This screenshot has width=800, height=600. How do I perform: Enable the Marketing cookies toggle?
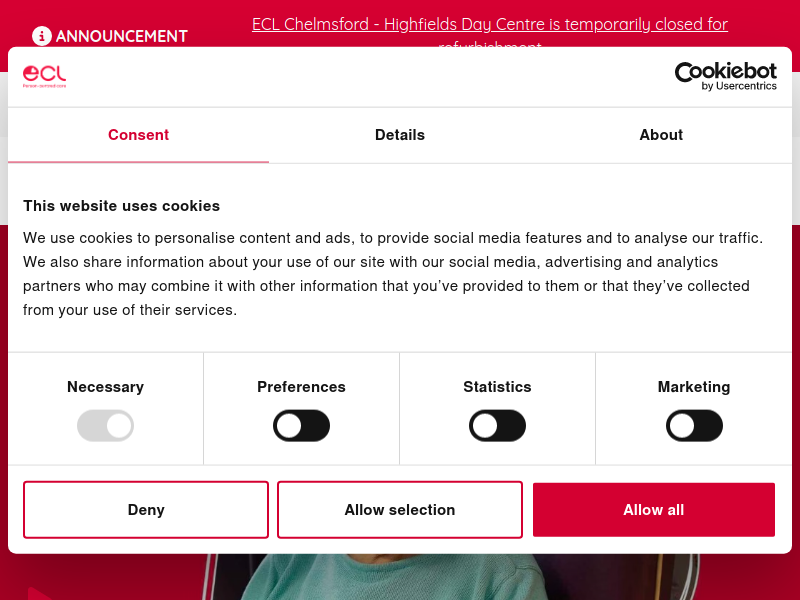[694, 426]
